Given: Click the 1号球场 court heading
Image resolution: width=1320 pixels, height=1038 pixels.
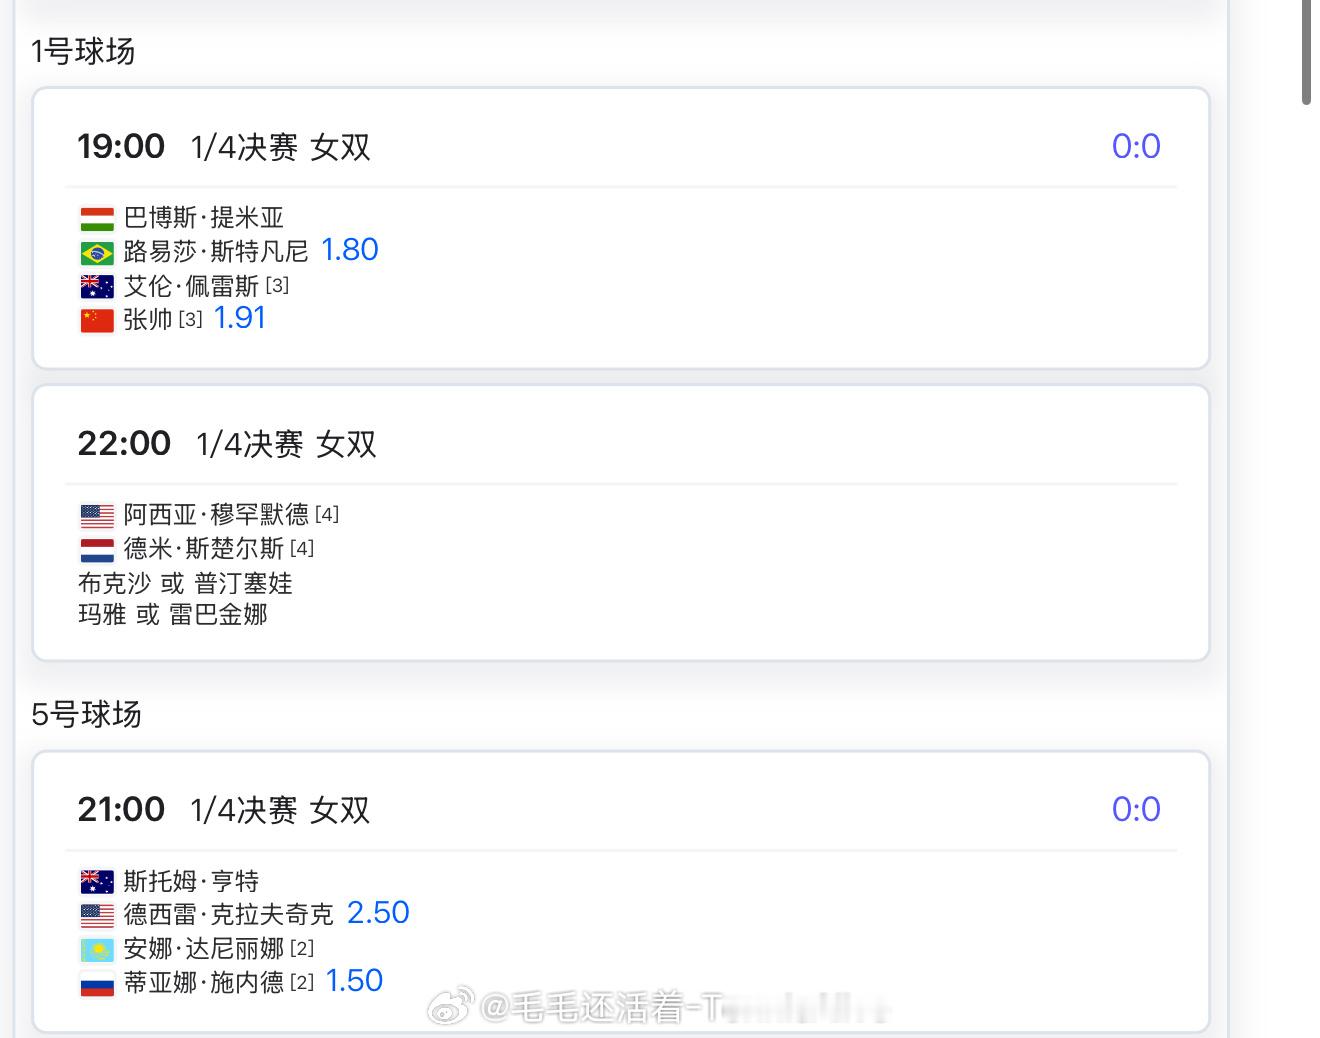Looking at the screenshot, I should tap(83, 51).
